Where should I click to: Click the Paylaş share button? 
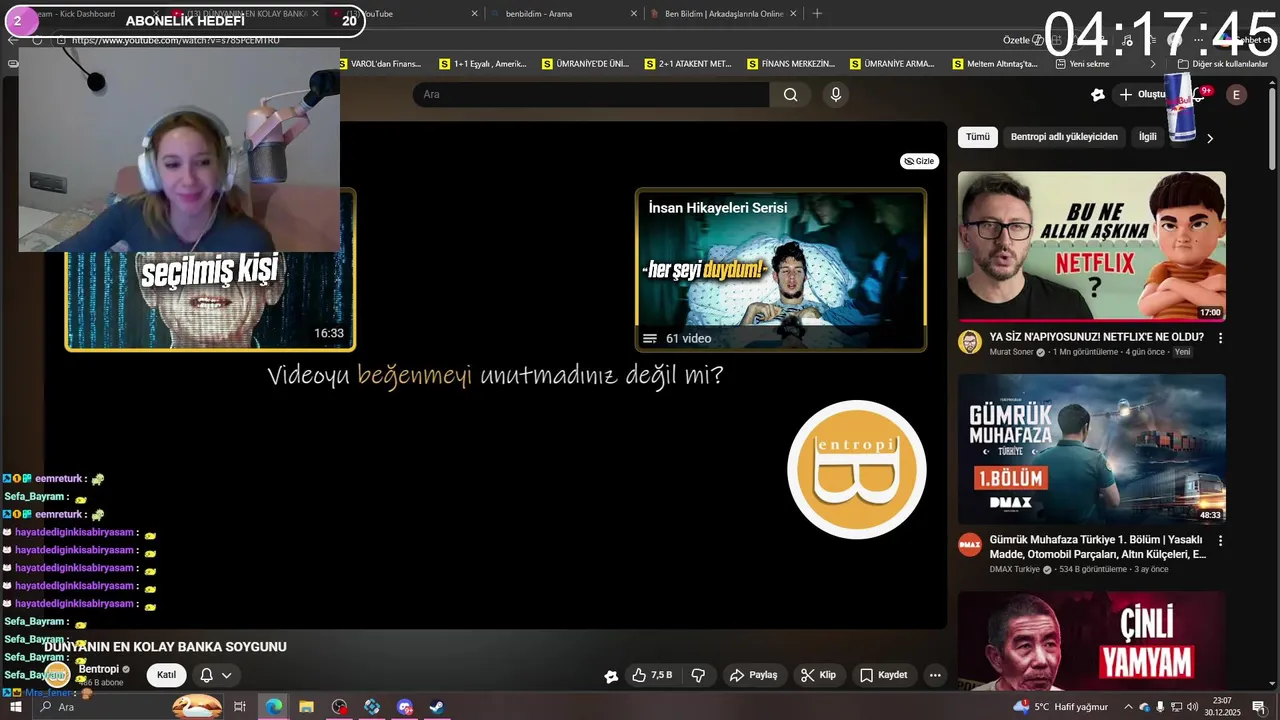pyautogui.click(x=754, y=675)
